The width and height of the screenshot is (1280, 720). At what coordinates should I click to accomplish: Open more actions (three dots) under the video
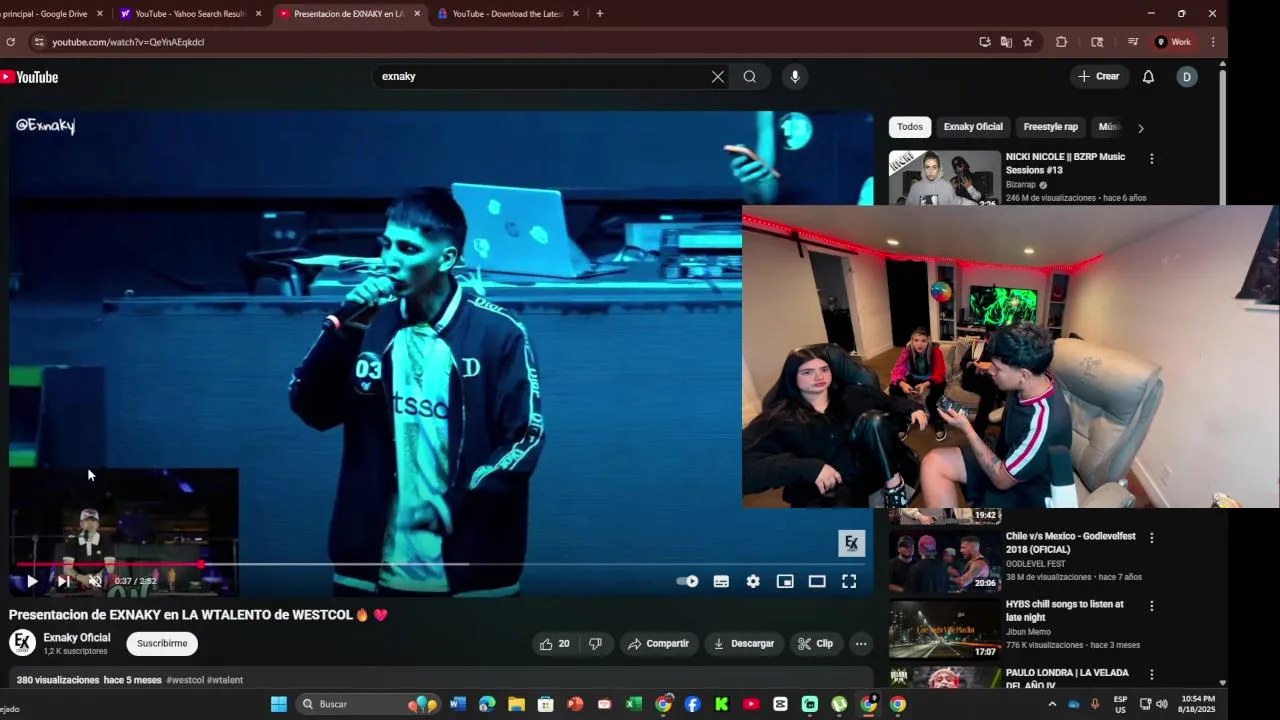[x=861, y=644]
